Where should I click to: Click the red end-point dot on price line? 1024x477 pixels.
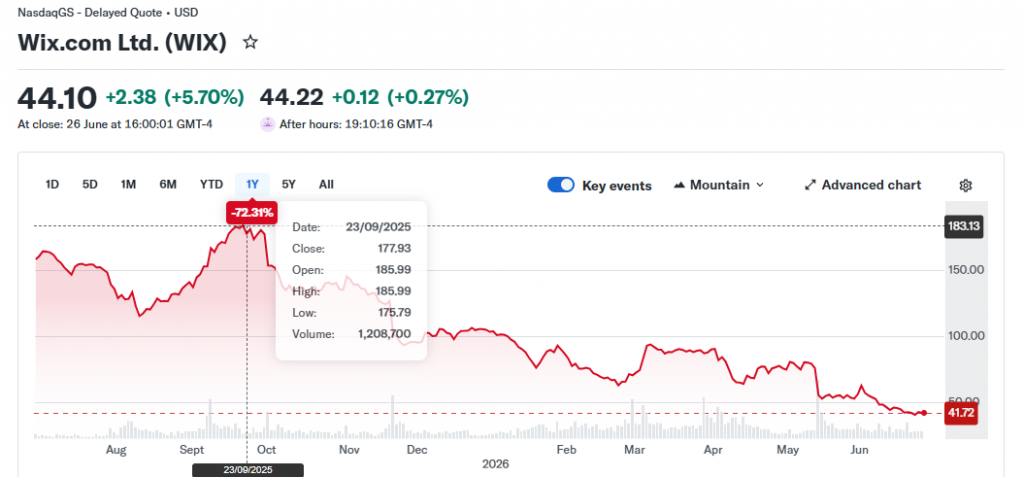(923, 413)
